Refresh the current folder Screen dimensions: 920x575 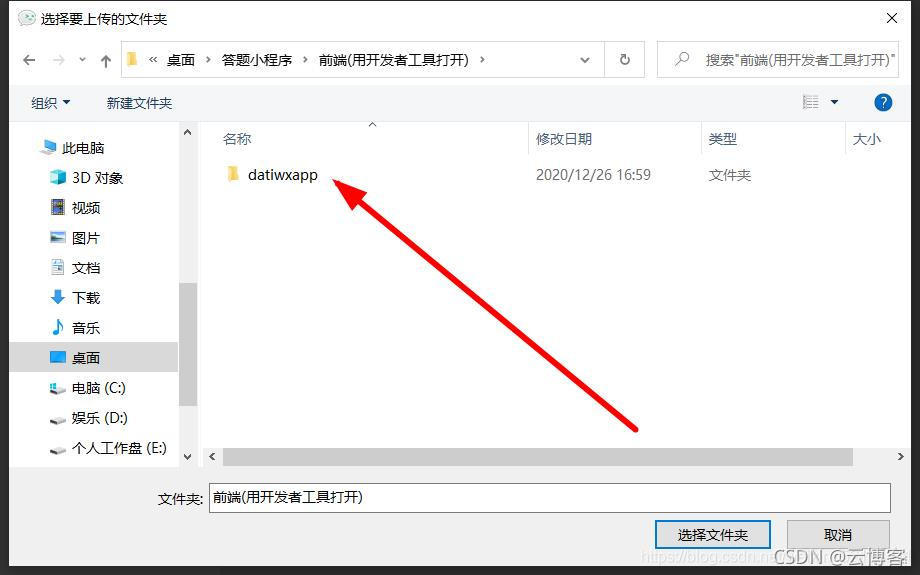click(x=625, y=60)
